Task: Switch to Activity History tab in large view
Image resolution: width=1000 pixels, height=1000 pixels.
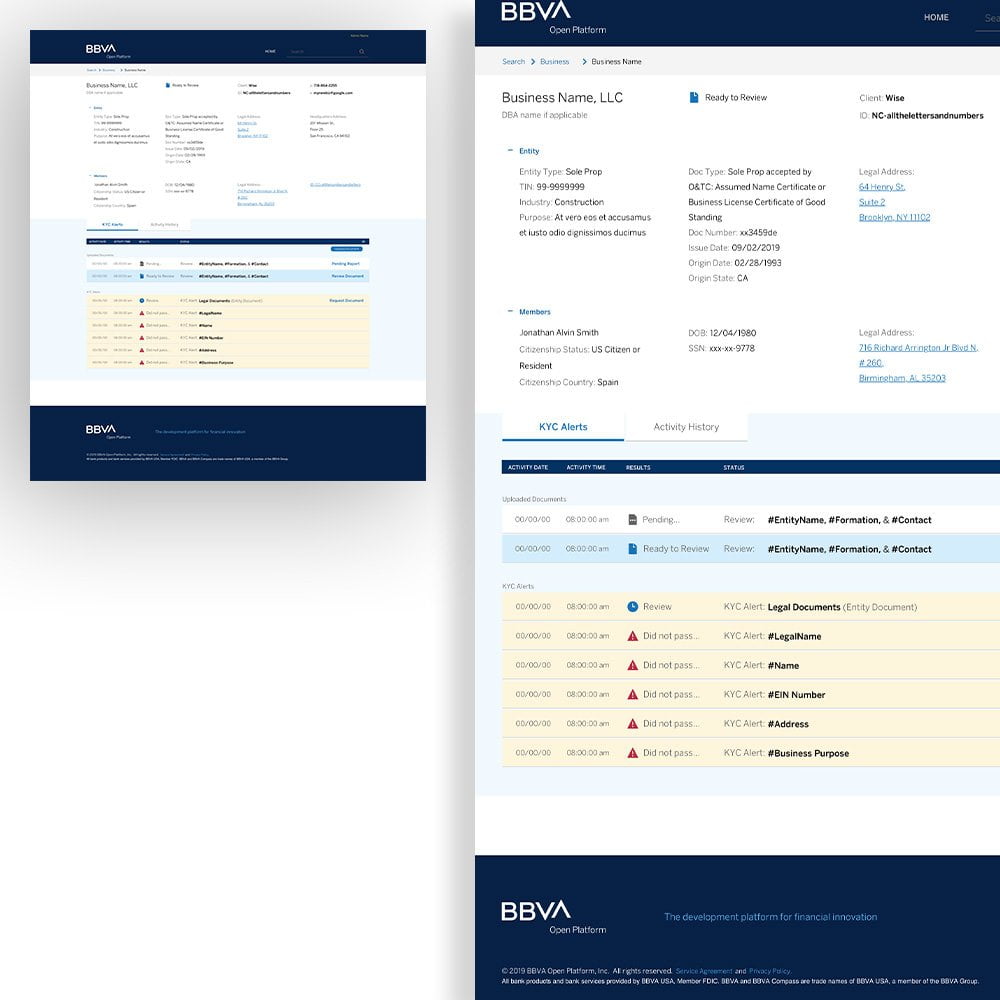Action: point(686,427)
